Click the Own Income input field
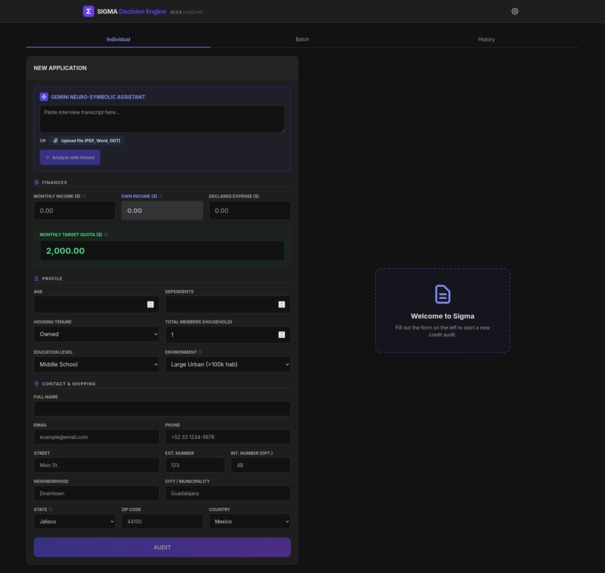Image resolution: width=605 pixels, height=573 pixels. pyautogui.click(x=162, y=211)
